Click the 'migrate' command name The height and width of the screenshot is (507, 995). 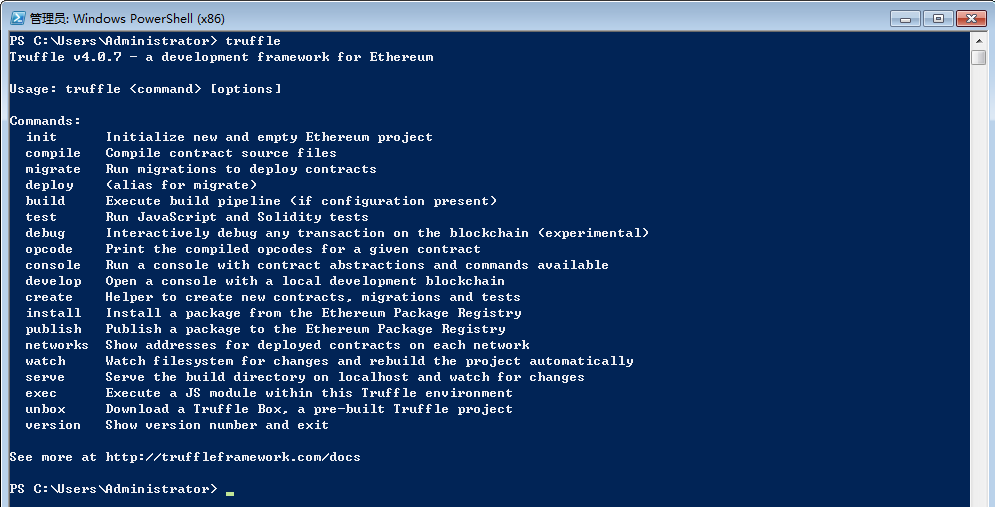53,169
